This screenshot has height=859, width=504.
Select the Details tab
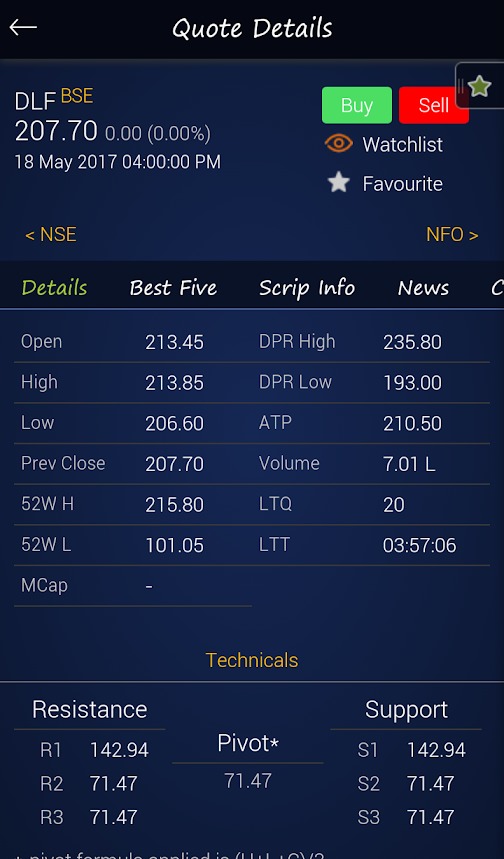pyautogui.click(x=54, y=288)
